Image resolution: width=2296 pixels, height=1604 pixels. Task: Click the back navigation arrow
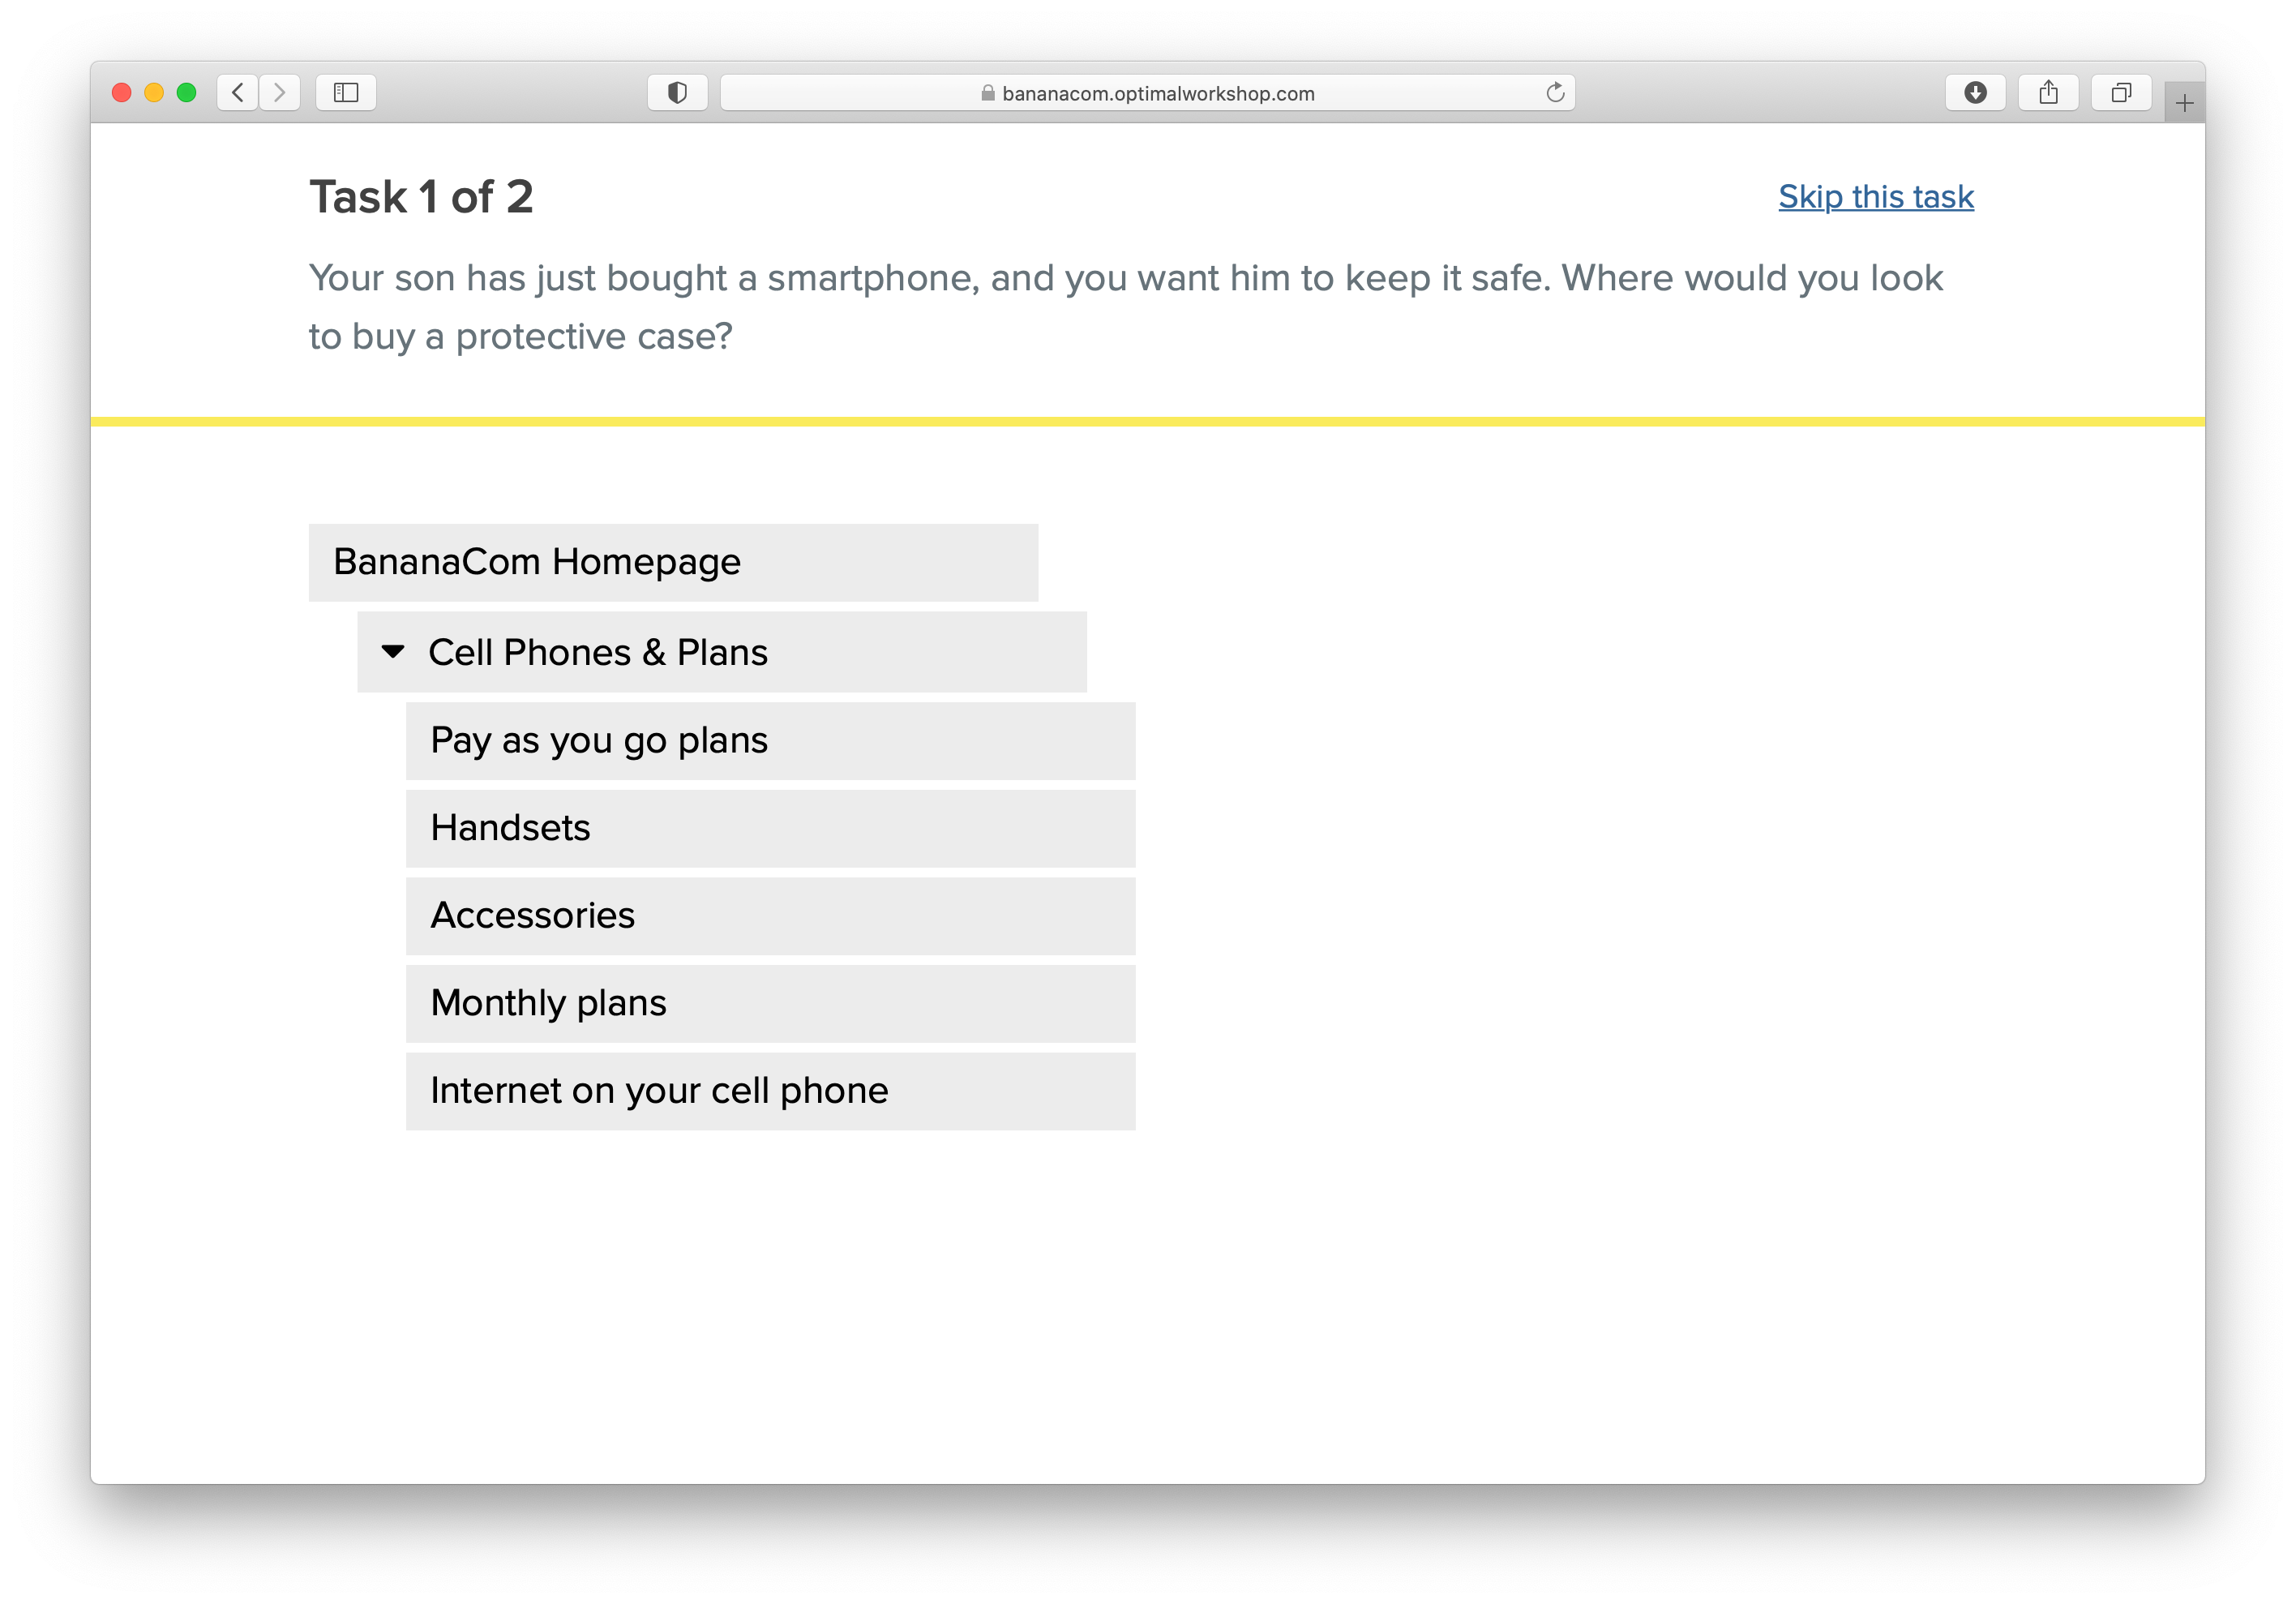[x=238, y=92]
